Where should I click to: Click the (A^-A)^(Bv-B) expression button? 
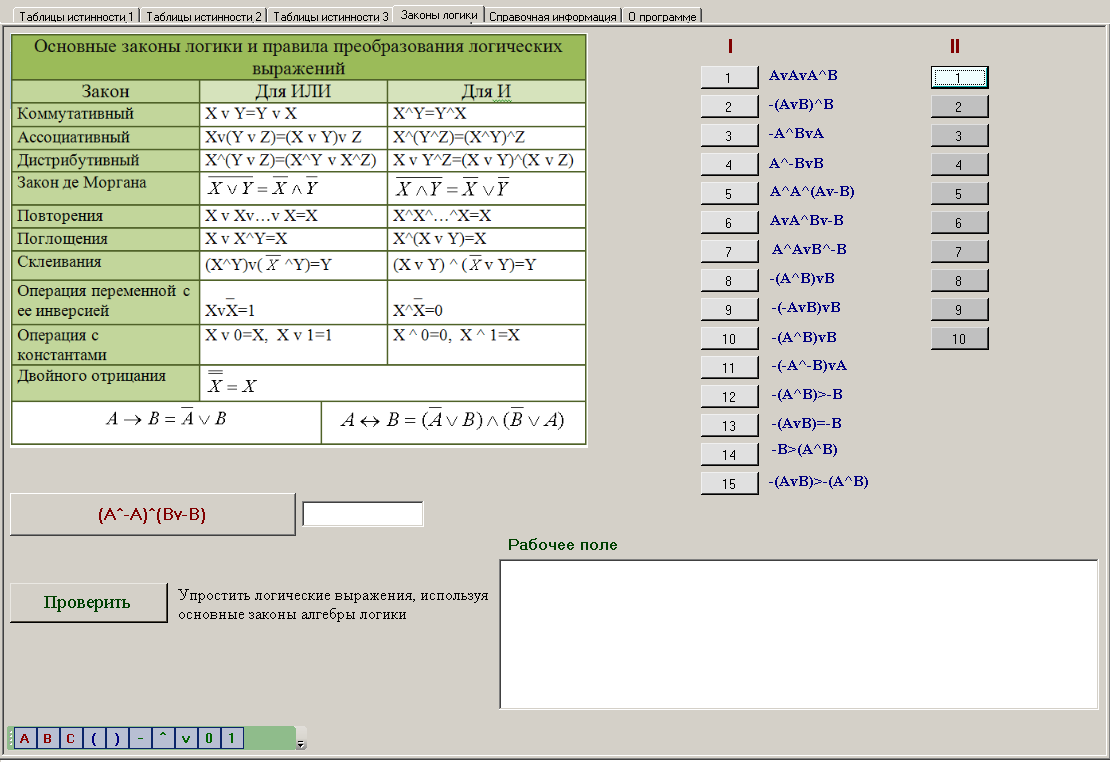pyautogui.click(x=152, y=514)
